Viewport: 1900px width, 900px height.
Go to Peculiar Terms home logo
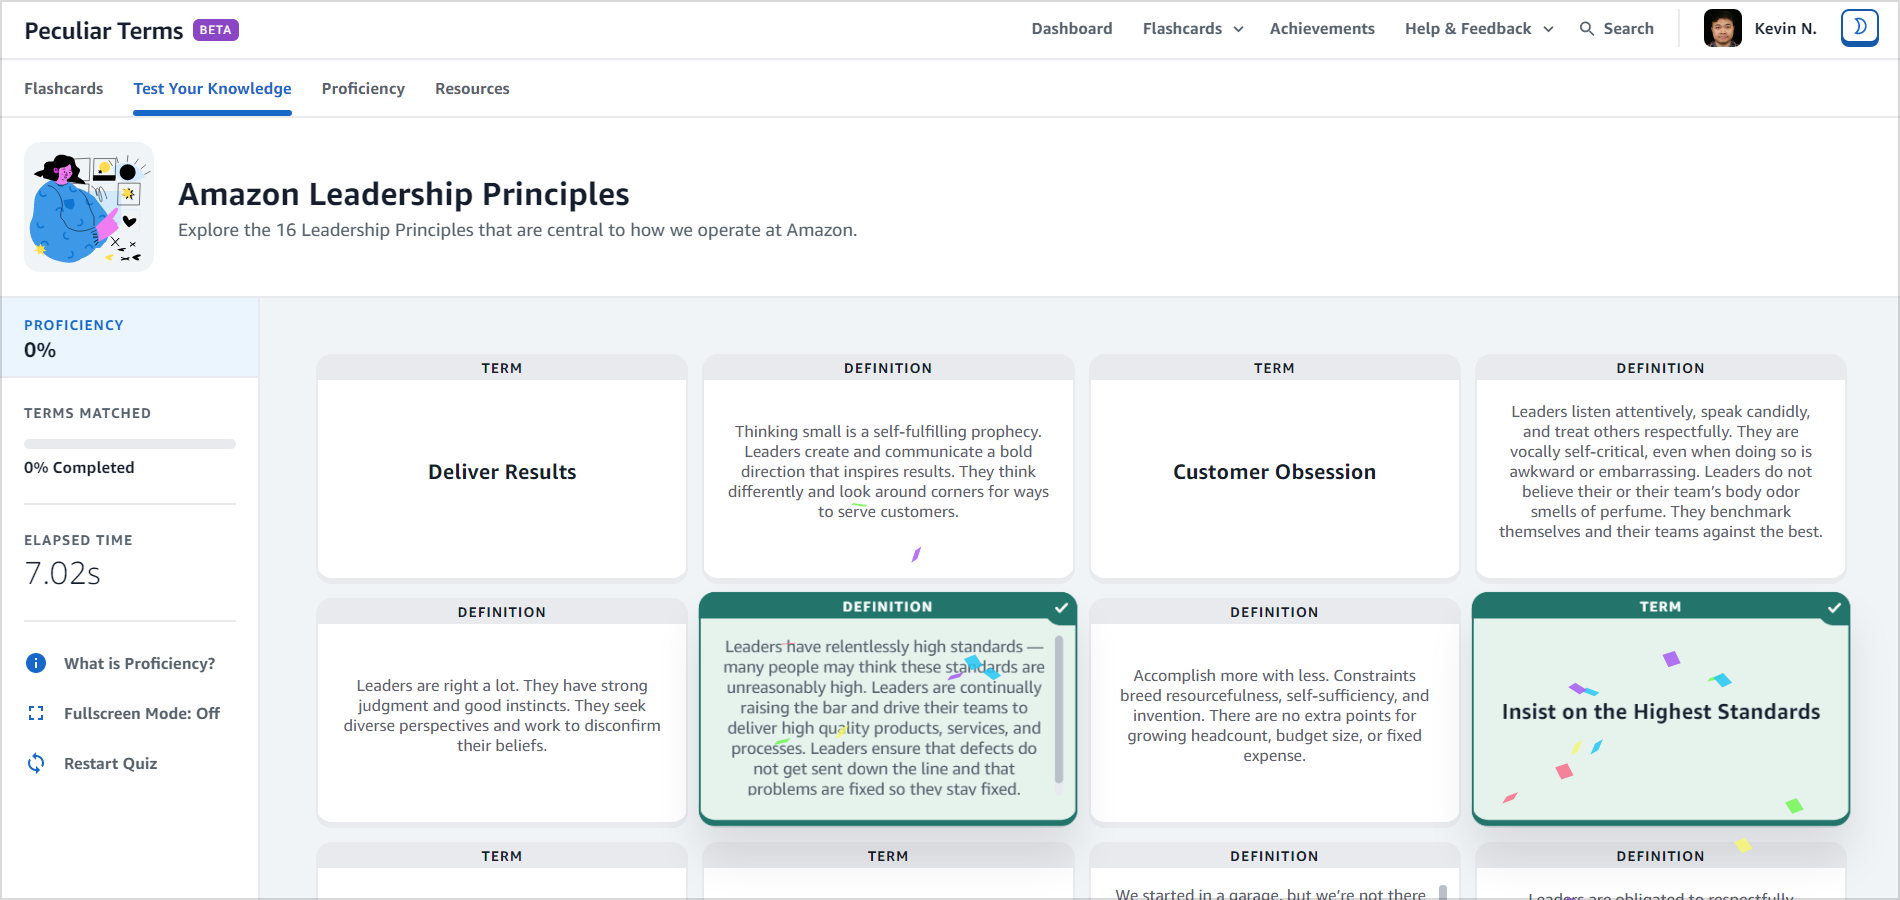point(104,31)
